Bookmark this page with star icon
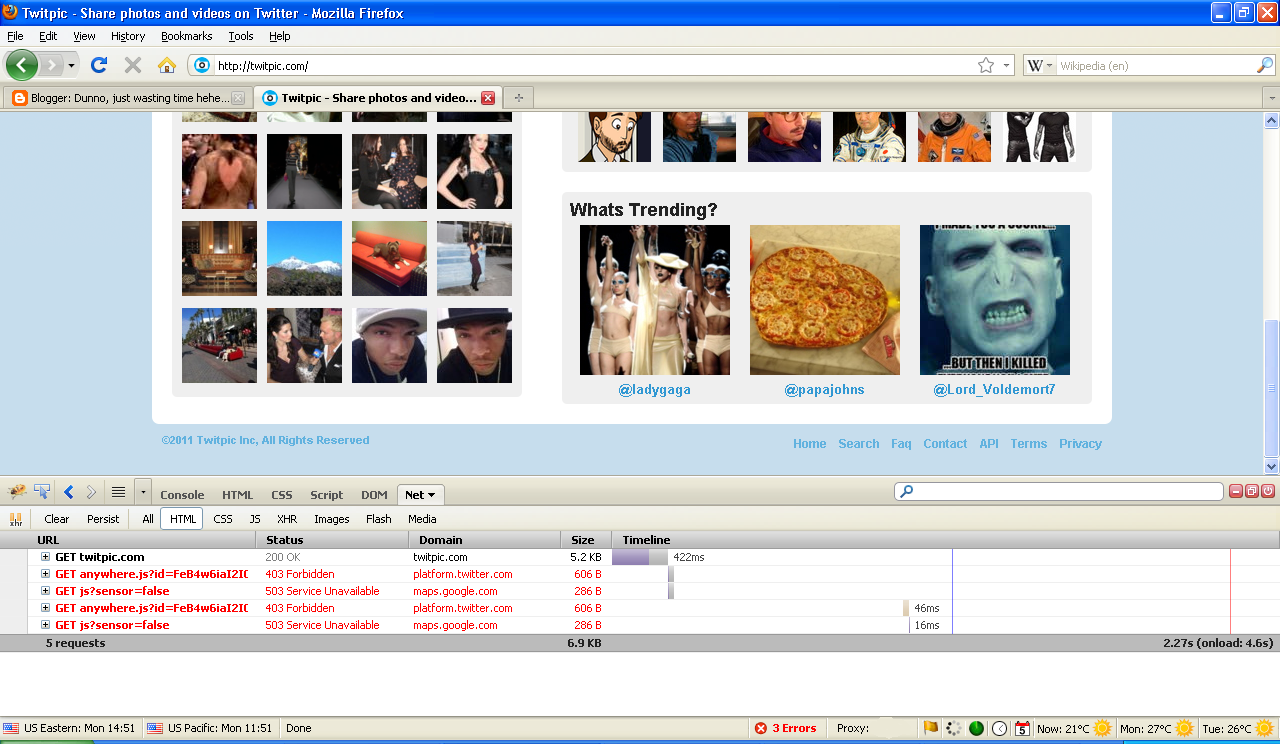This screenshot has width=1280, height=744. tap(986, 65)
